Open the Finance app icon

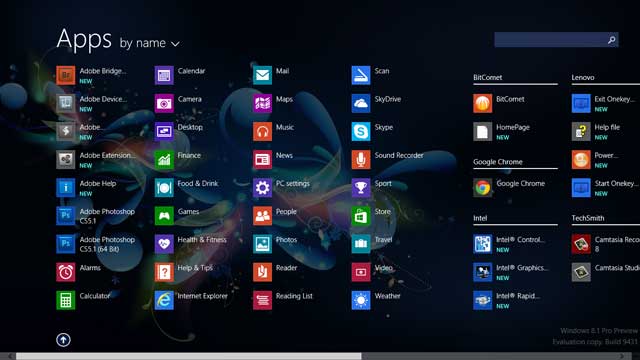tap(164, 160)
